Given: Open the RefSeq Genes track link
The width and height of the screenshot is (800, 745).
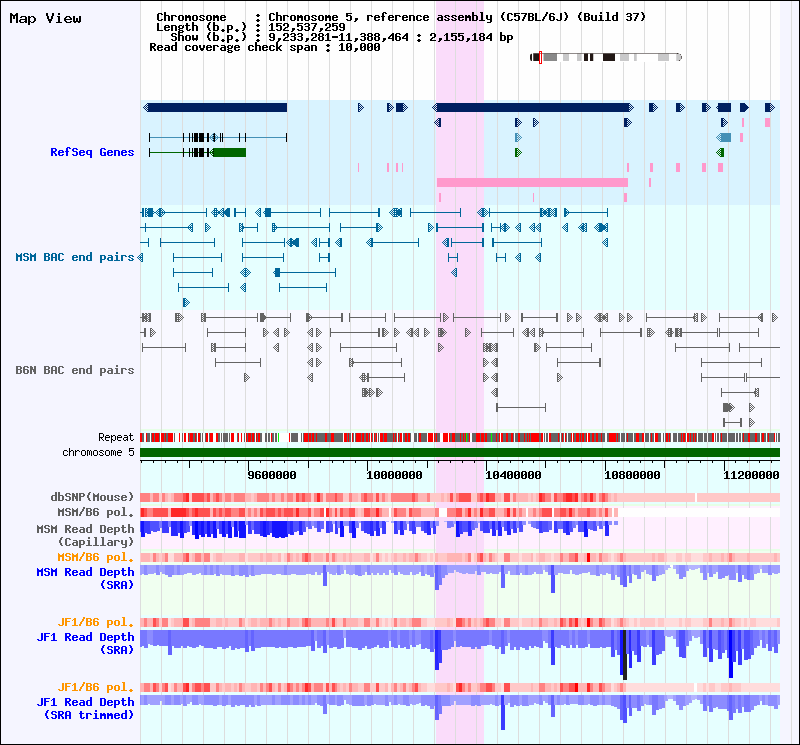Looking at the screenshot, I should [92, 152].
